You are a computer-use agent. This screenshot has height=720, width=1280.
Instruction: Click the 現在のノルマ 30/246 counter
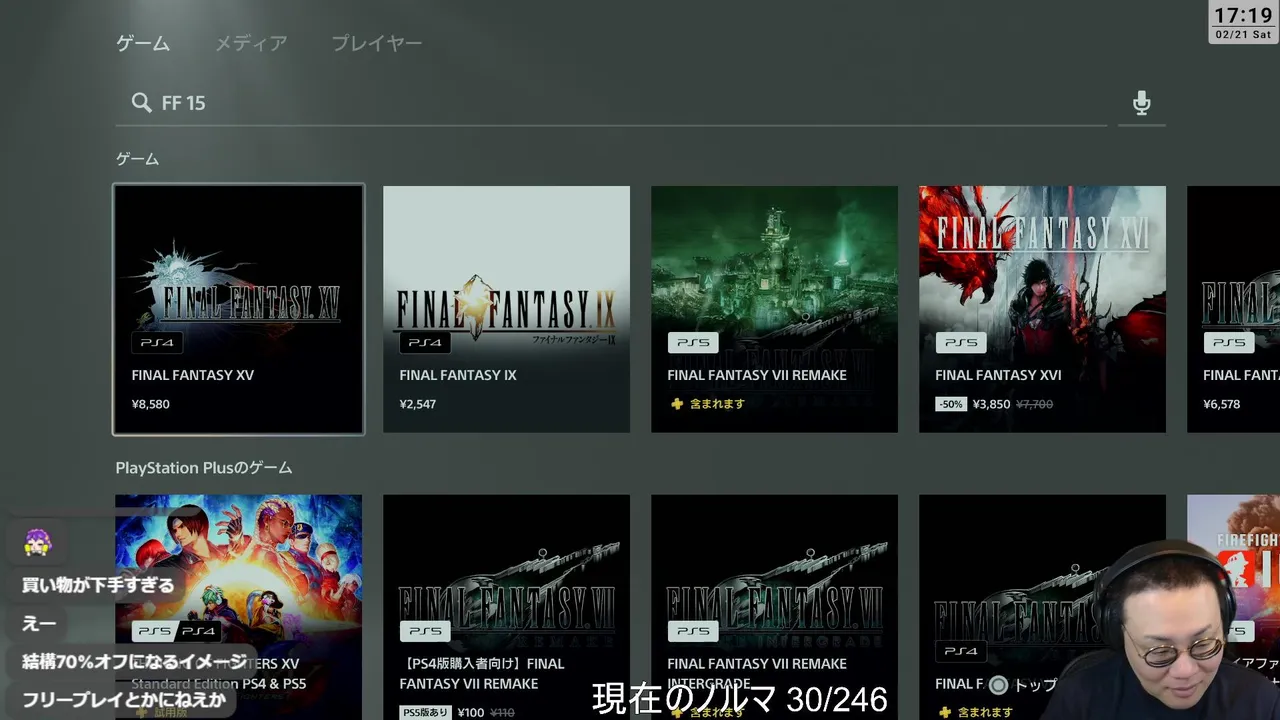pos(740,699)
